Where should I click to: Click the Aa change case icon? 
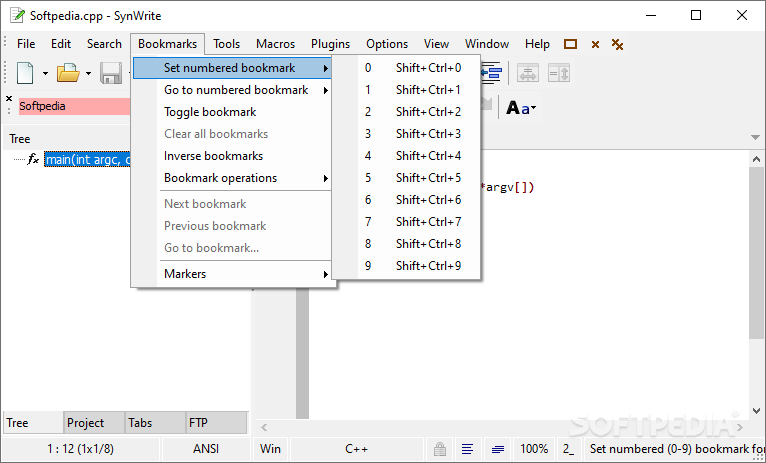(521, 107)
